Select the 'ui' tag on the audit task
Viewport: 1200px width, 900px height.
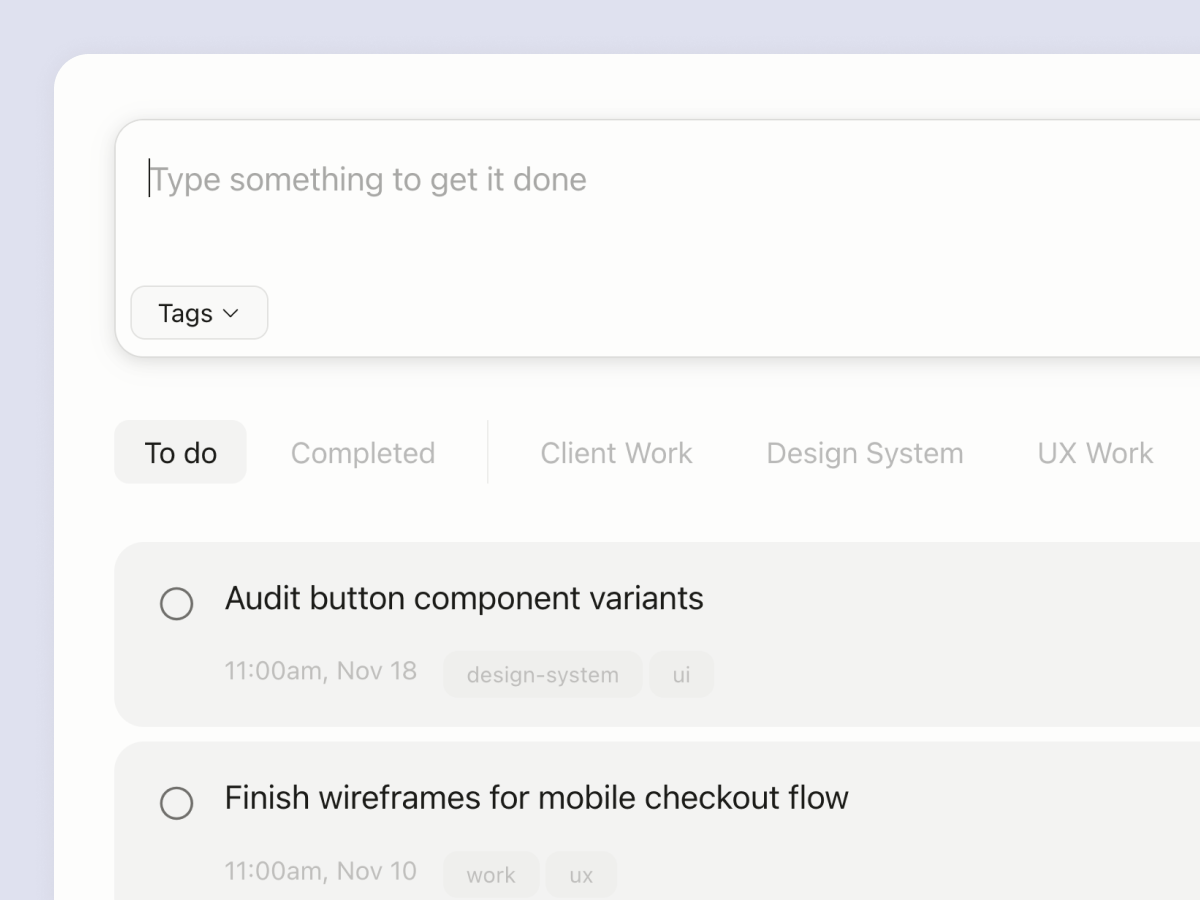coord(682,674)
